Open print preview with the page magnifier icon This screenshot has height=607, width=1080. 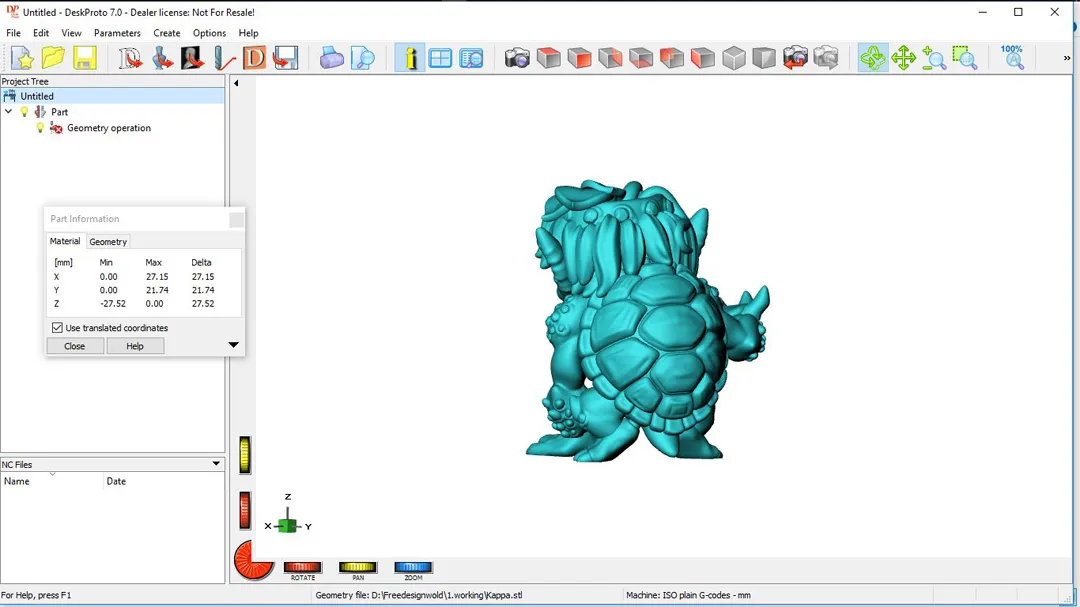tap(362, 58)
